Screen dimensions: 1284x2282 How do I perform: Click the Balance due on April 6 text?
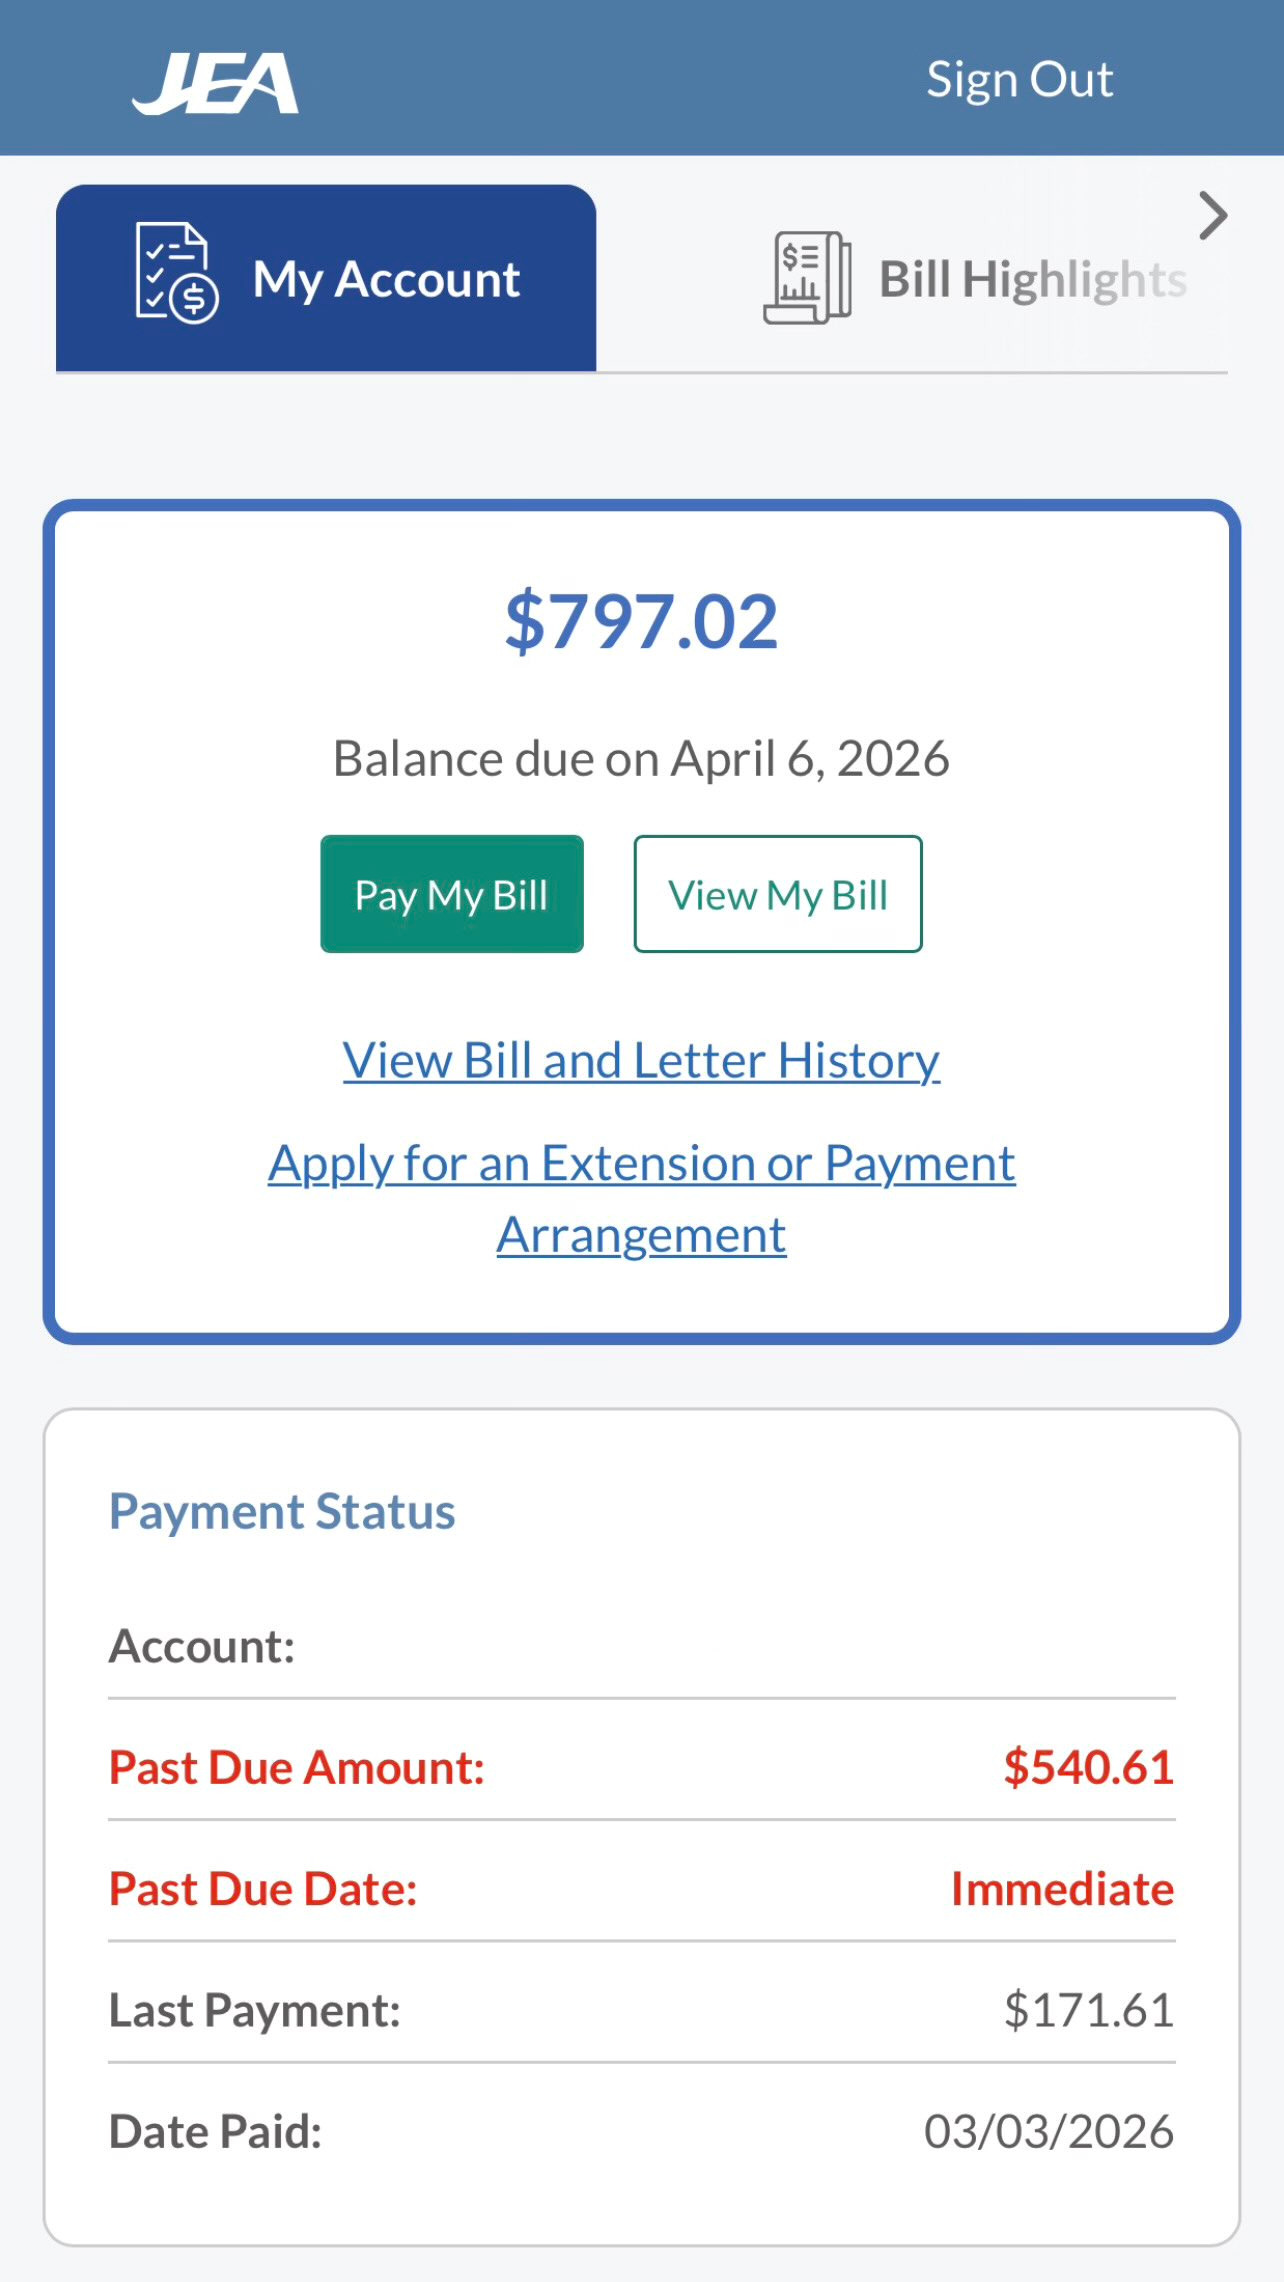(641, 758)
